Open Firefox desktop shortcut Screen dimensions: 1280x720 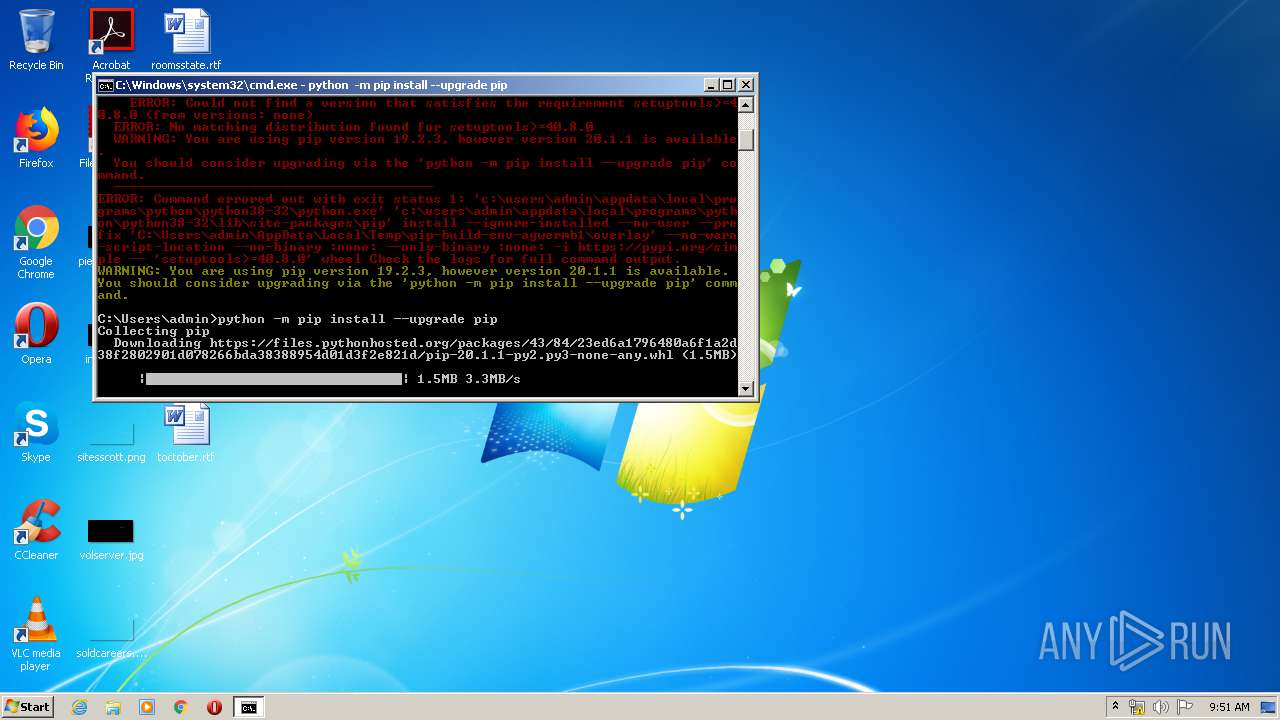point(36,138)
